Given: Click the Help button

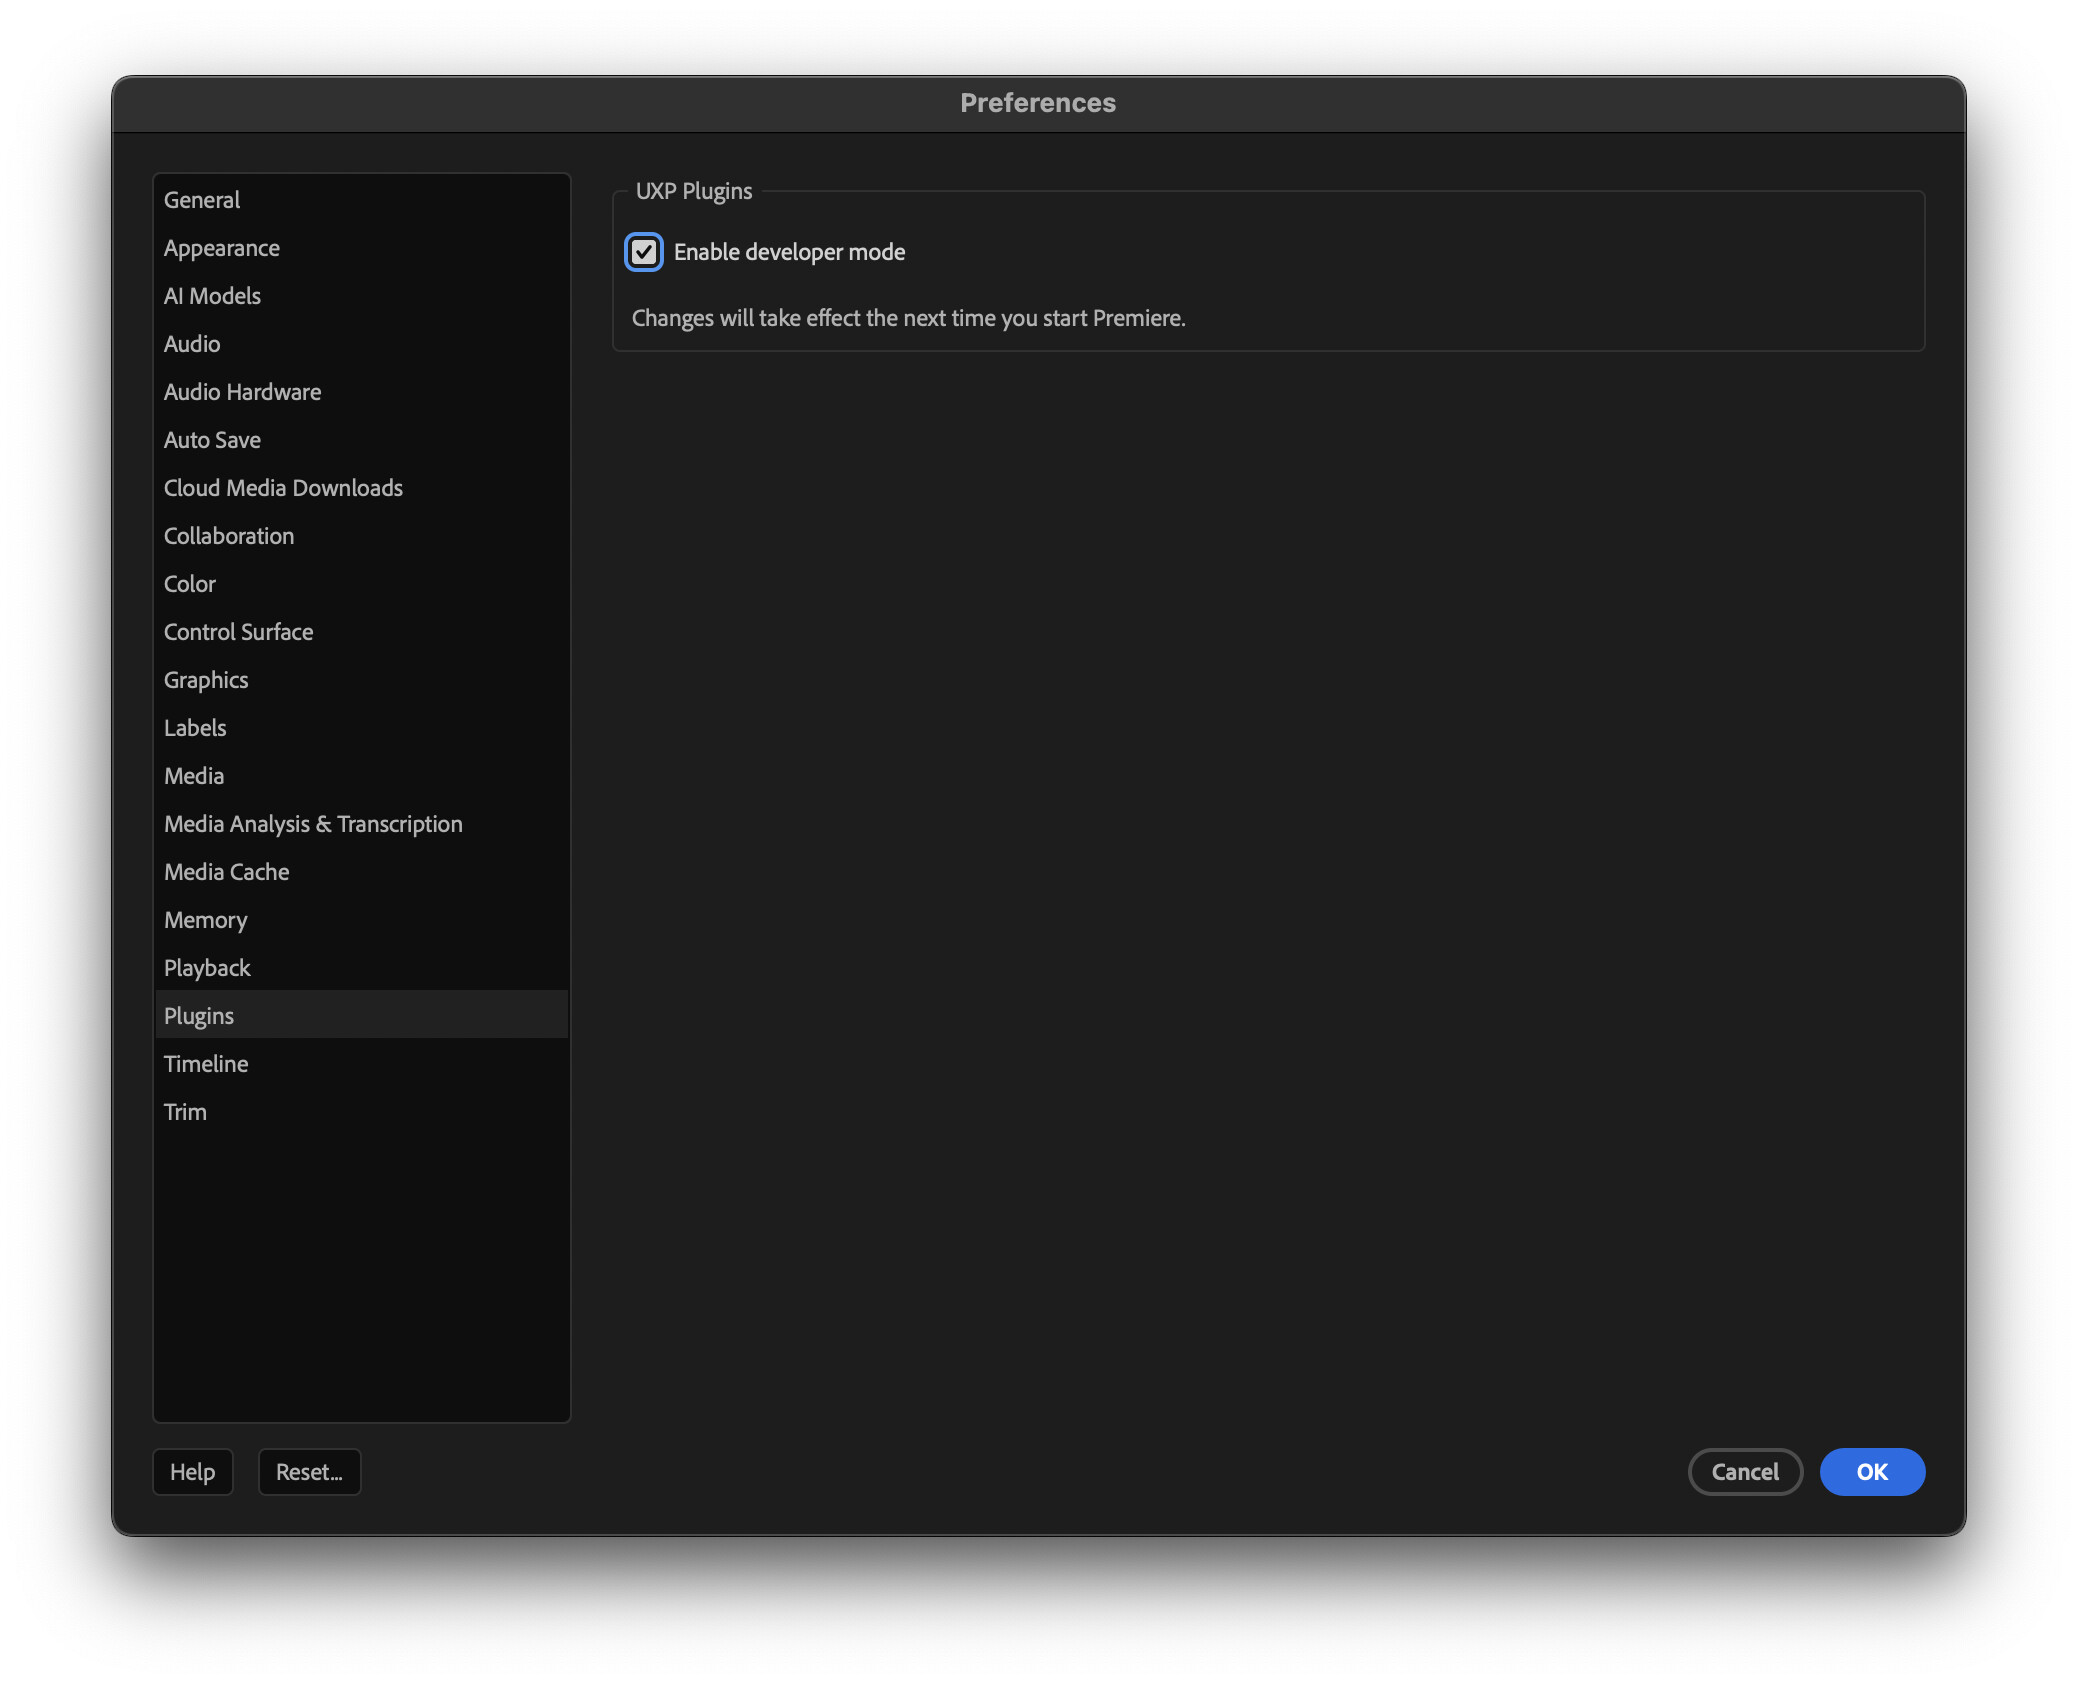Looking at the screenshot, I should pos(192,1472).
